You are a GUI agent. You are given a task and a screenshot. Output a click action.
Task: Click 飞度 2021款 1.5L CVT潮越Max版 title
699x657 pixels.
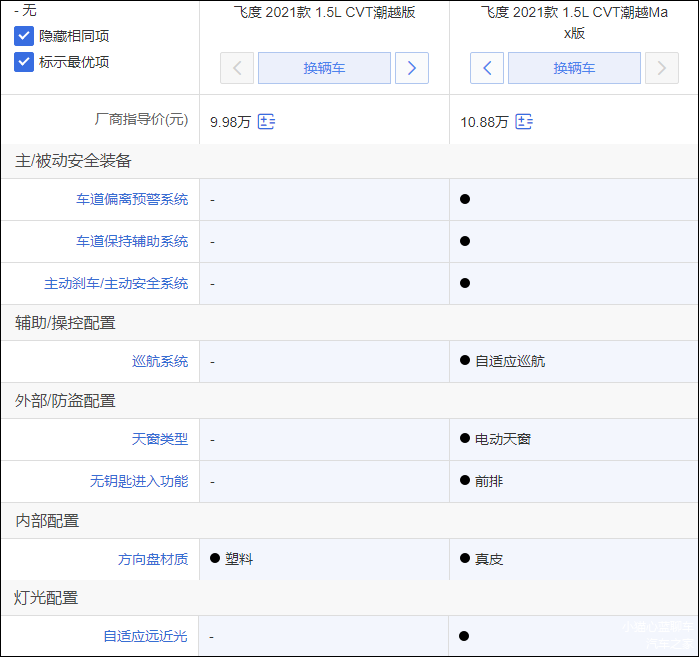574,22
